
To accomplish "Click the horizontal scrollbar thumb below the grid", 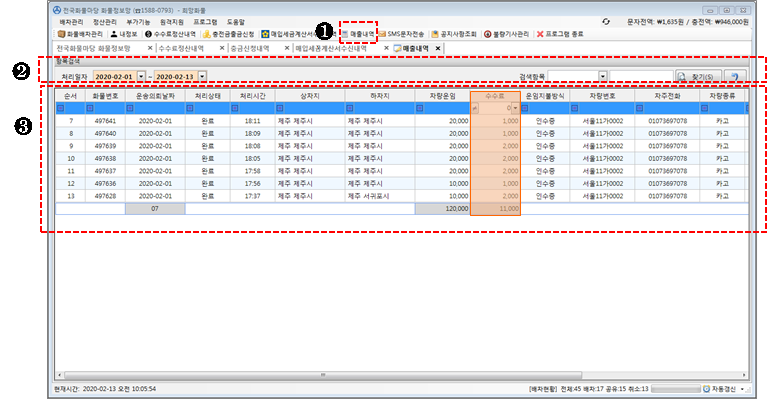I will (323, 375).
